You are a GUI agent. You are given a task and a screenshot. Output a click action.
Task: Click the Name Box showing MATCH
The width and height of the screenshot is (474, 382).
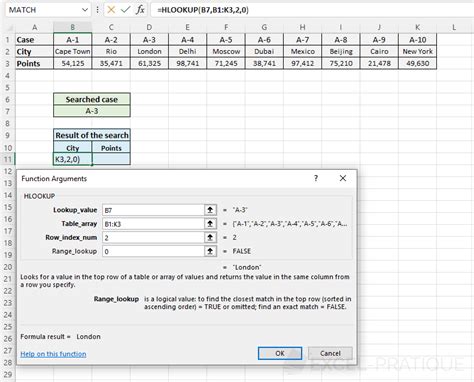tap(43, 10)
